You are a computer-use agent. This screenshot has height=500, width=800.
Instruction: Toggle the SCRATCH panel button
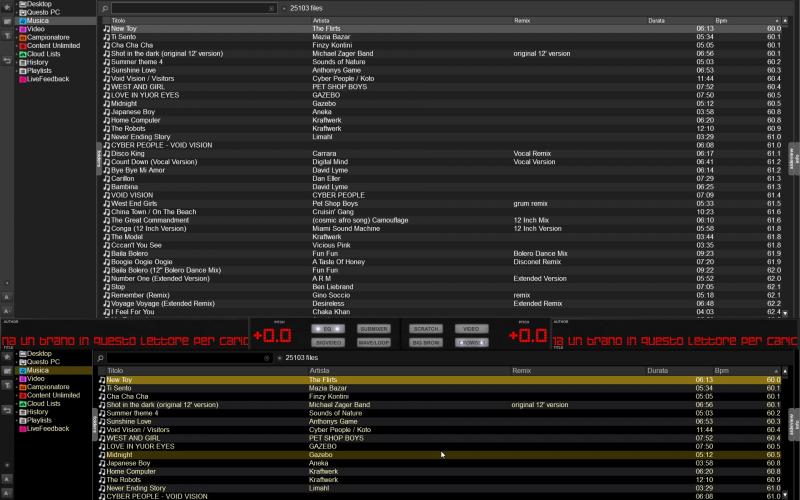tap(426, 329)
